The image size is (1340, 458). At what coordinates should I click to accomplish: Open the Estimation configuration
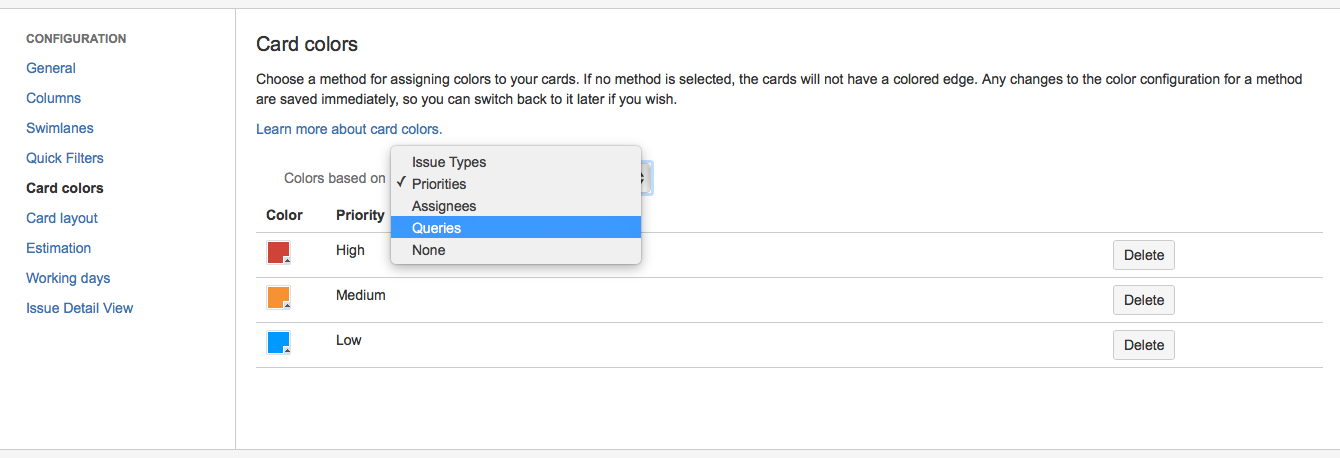58,248
